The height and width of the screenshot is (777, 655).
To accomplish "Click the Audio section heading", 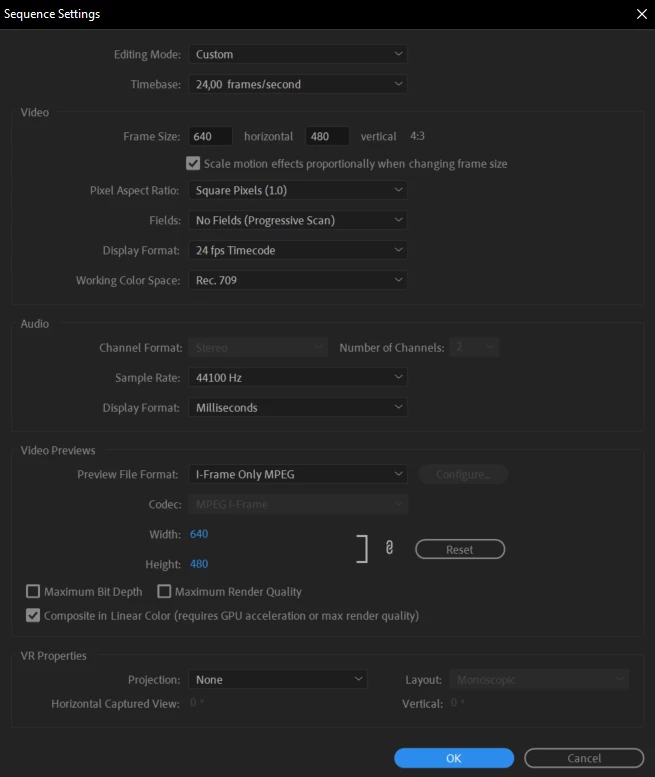I will [35, 324].
